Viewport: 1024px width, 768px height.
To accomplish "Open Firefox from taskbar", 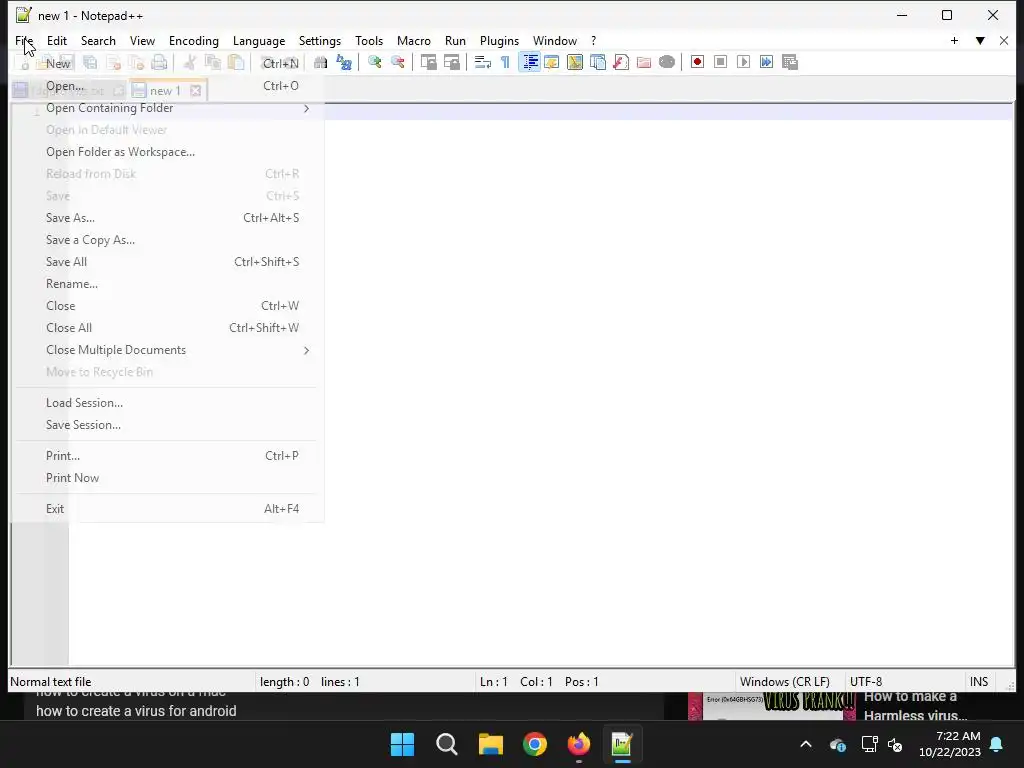I will pyautogui.click(x=579, y=744).
